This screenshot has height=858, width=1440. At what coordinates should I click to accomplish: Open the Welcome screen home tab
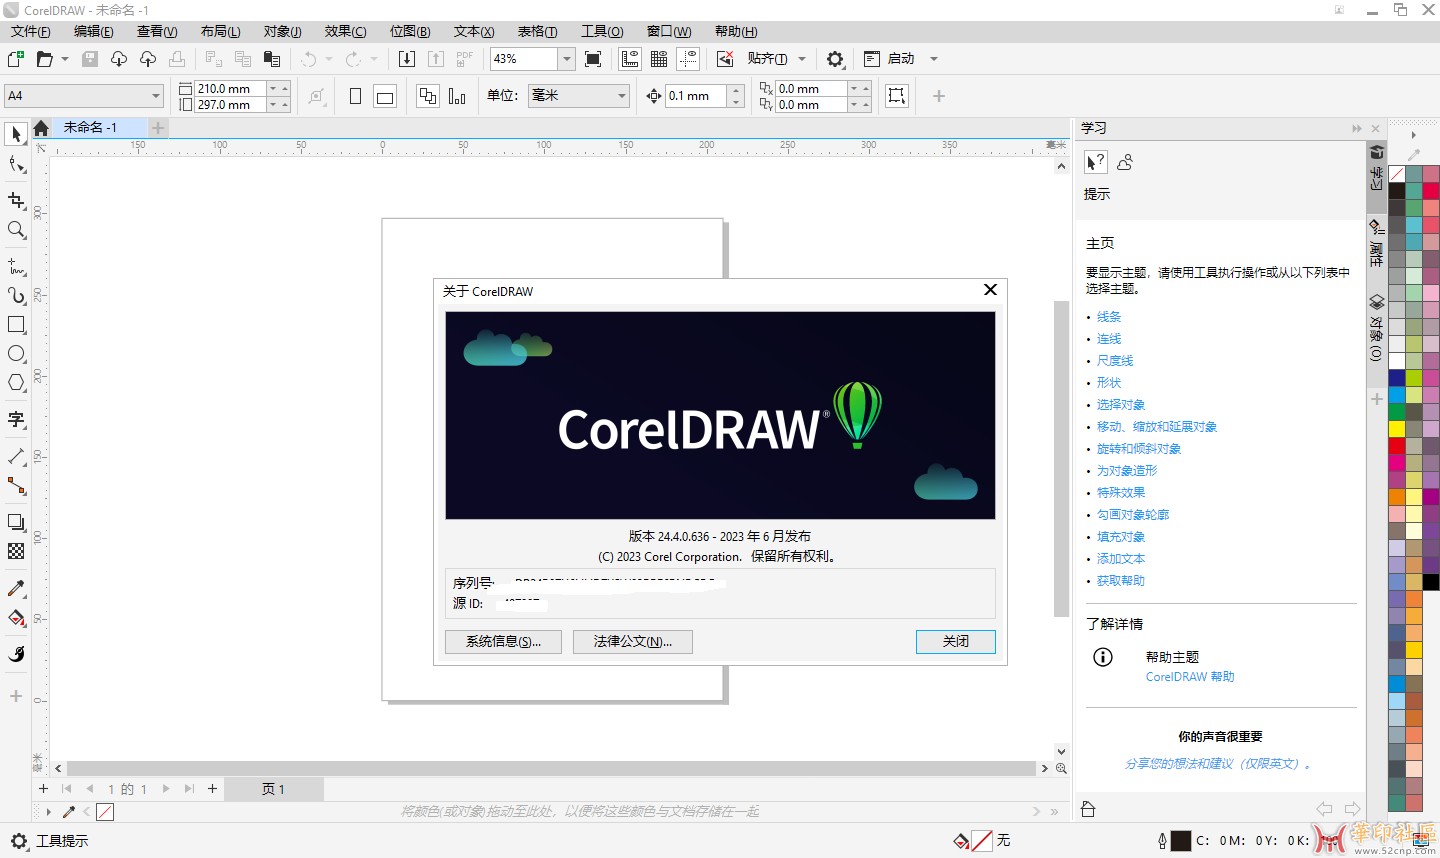pyautogui.click(x=41, y=128)
